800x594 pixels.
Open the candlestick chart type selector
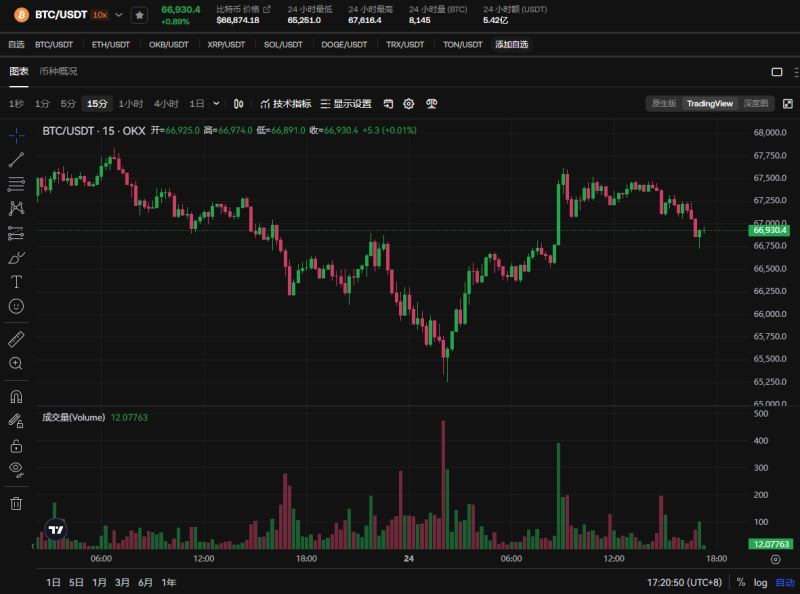point(239,103)
